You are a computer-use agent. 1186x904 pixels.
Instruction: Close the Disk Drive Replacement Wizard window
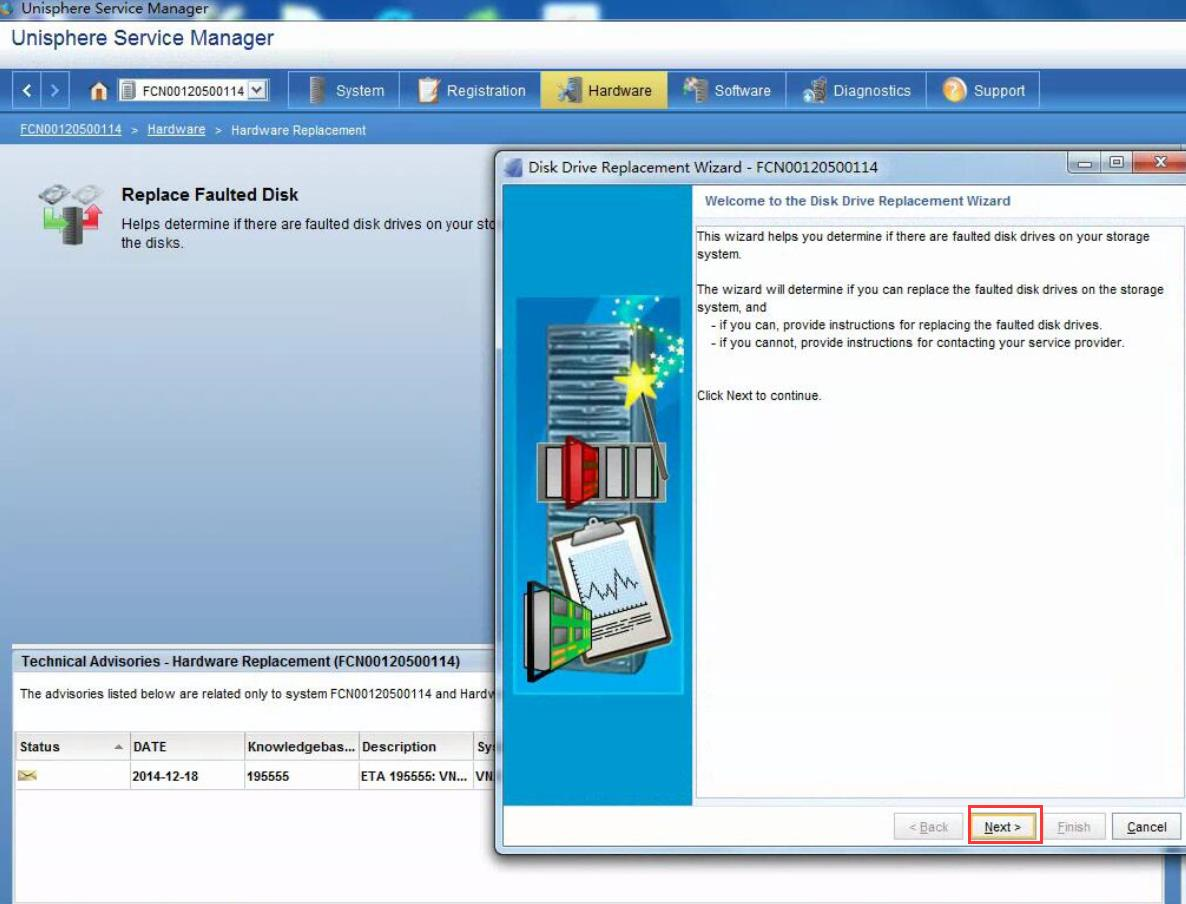click(1160, 163)
